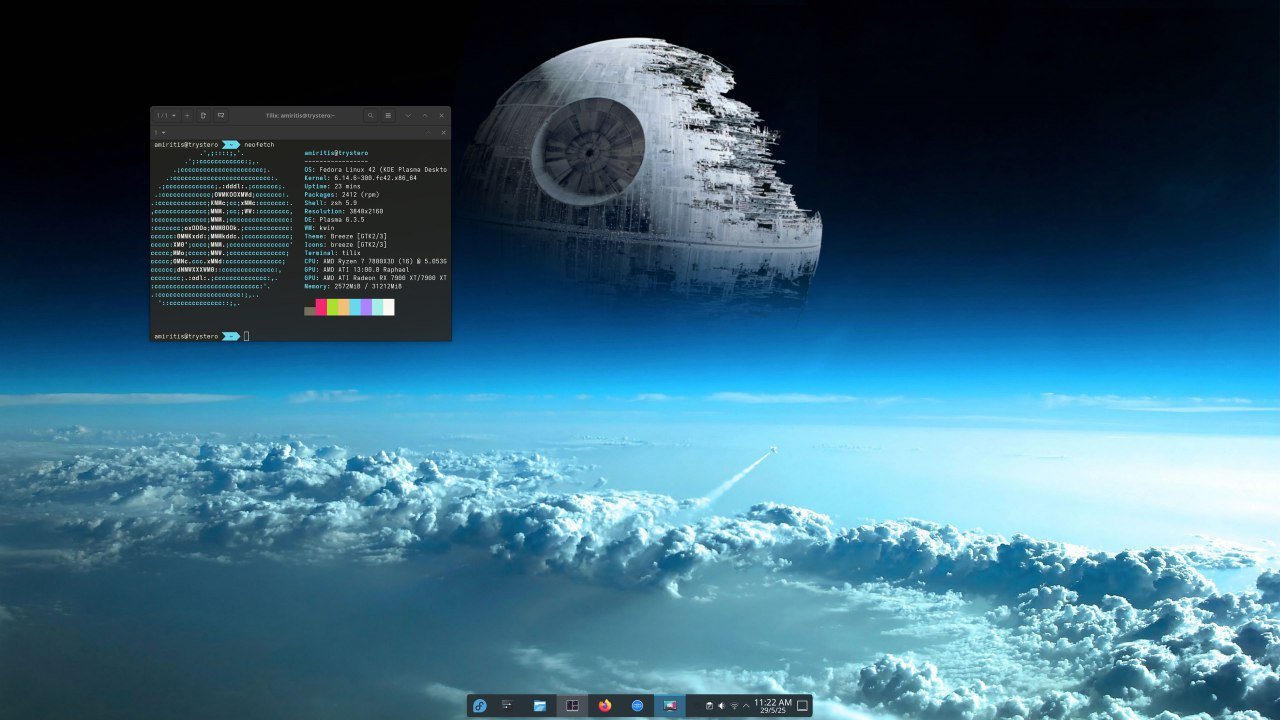Switch to the Tilix taskbar entry

click(x=572, y=706)
